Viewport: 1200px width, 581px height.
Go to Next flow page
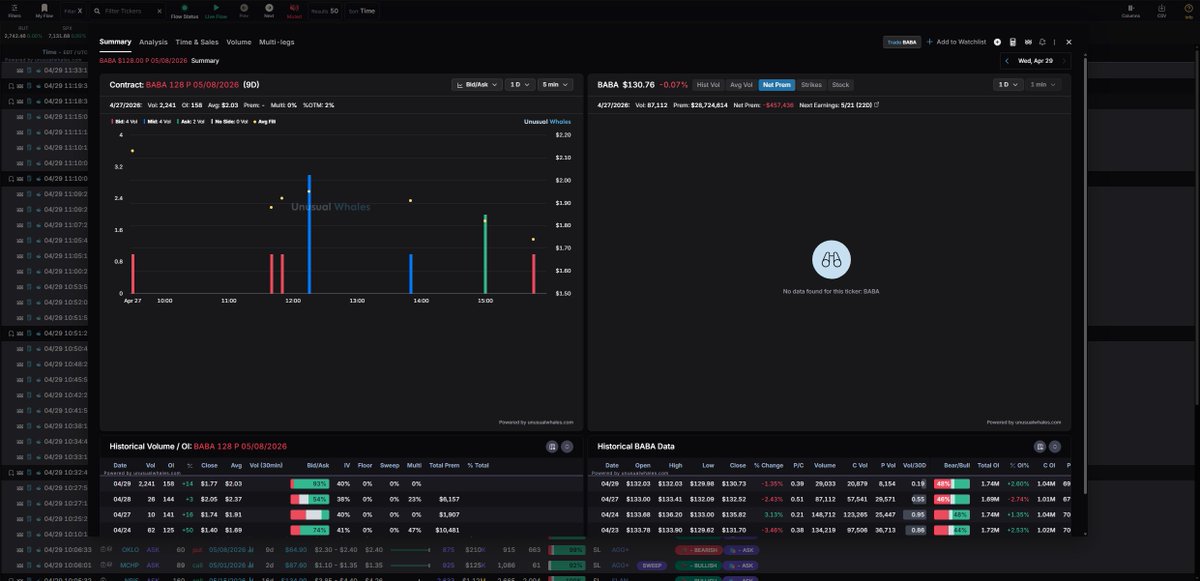pyautogui.click(x=269, y=10)
